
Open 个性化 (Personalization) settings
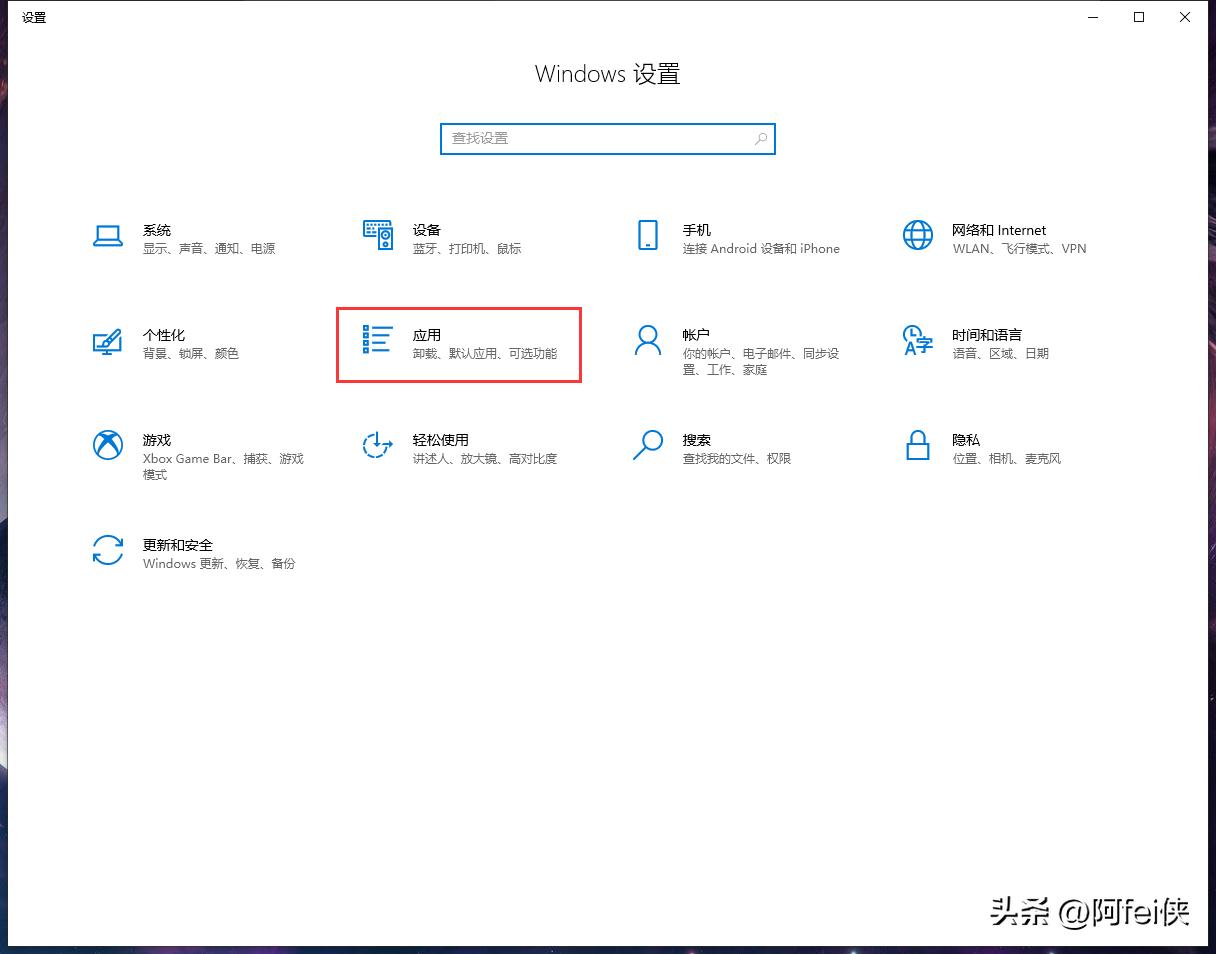(185, 344)
